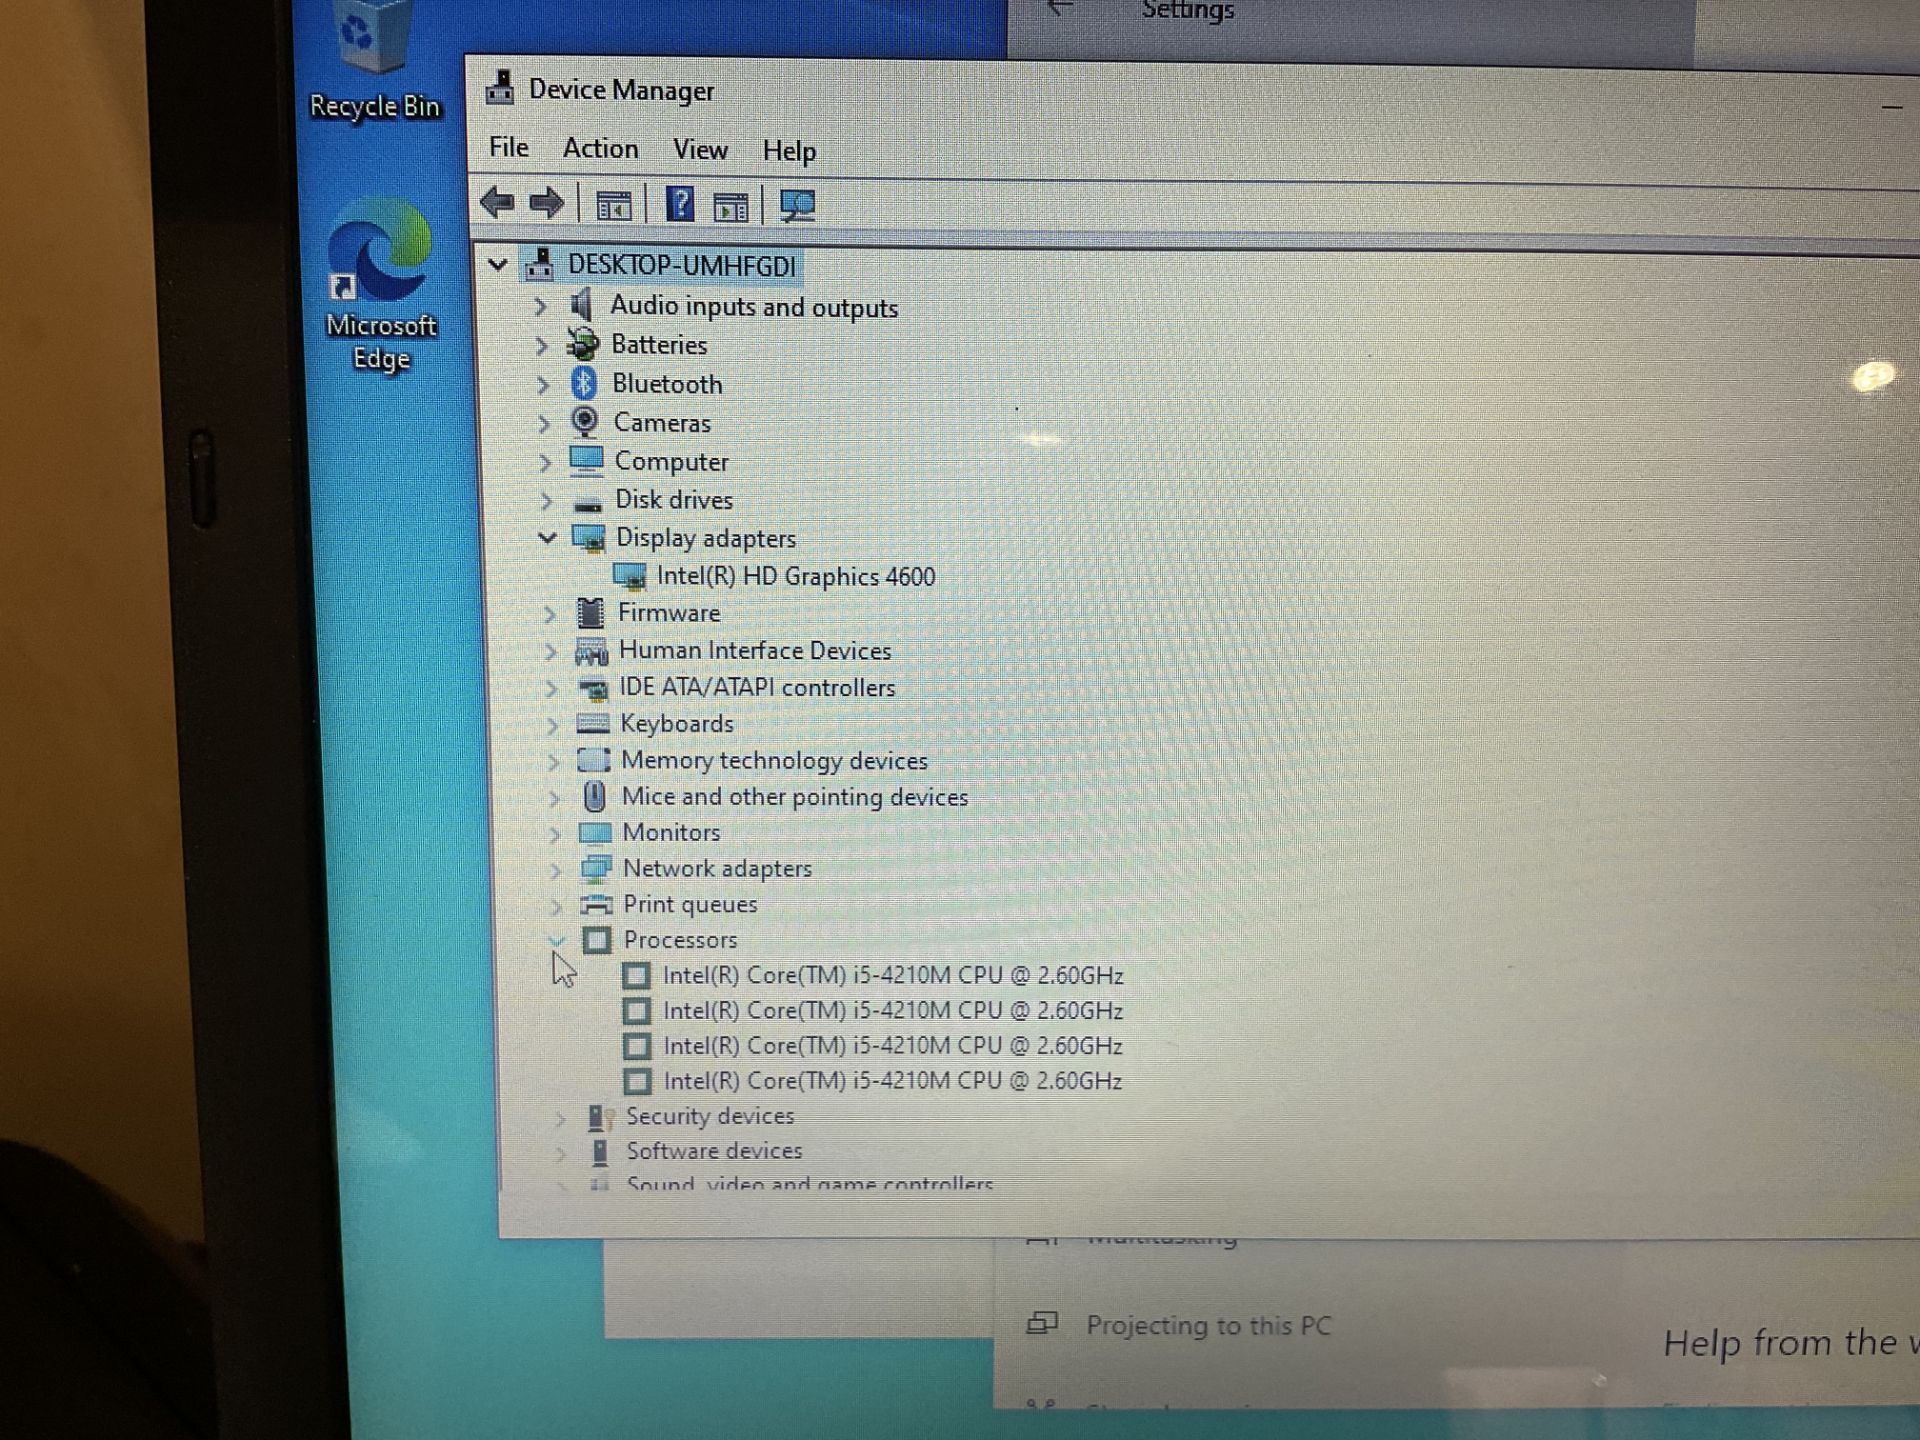Image resolution: width=1920 pixels, height=1440 pixels.
Task: Select last i5-4210M processor entry
Action: (x=893, y=1081)
